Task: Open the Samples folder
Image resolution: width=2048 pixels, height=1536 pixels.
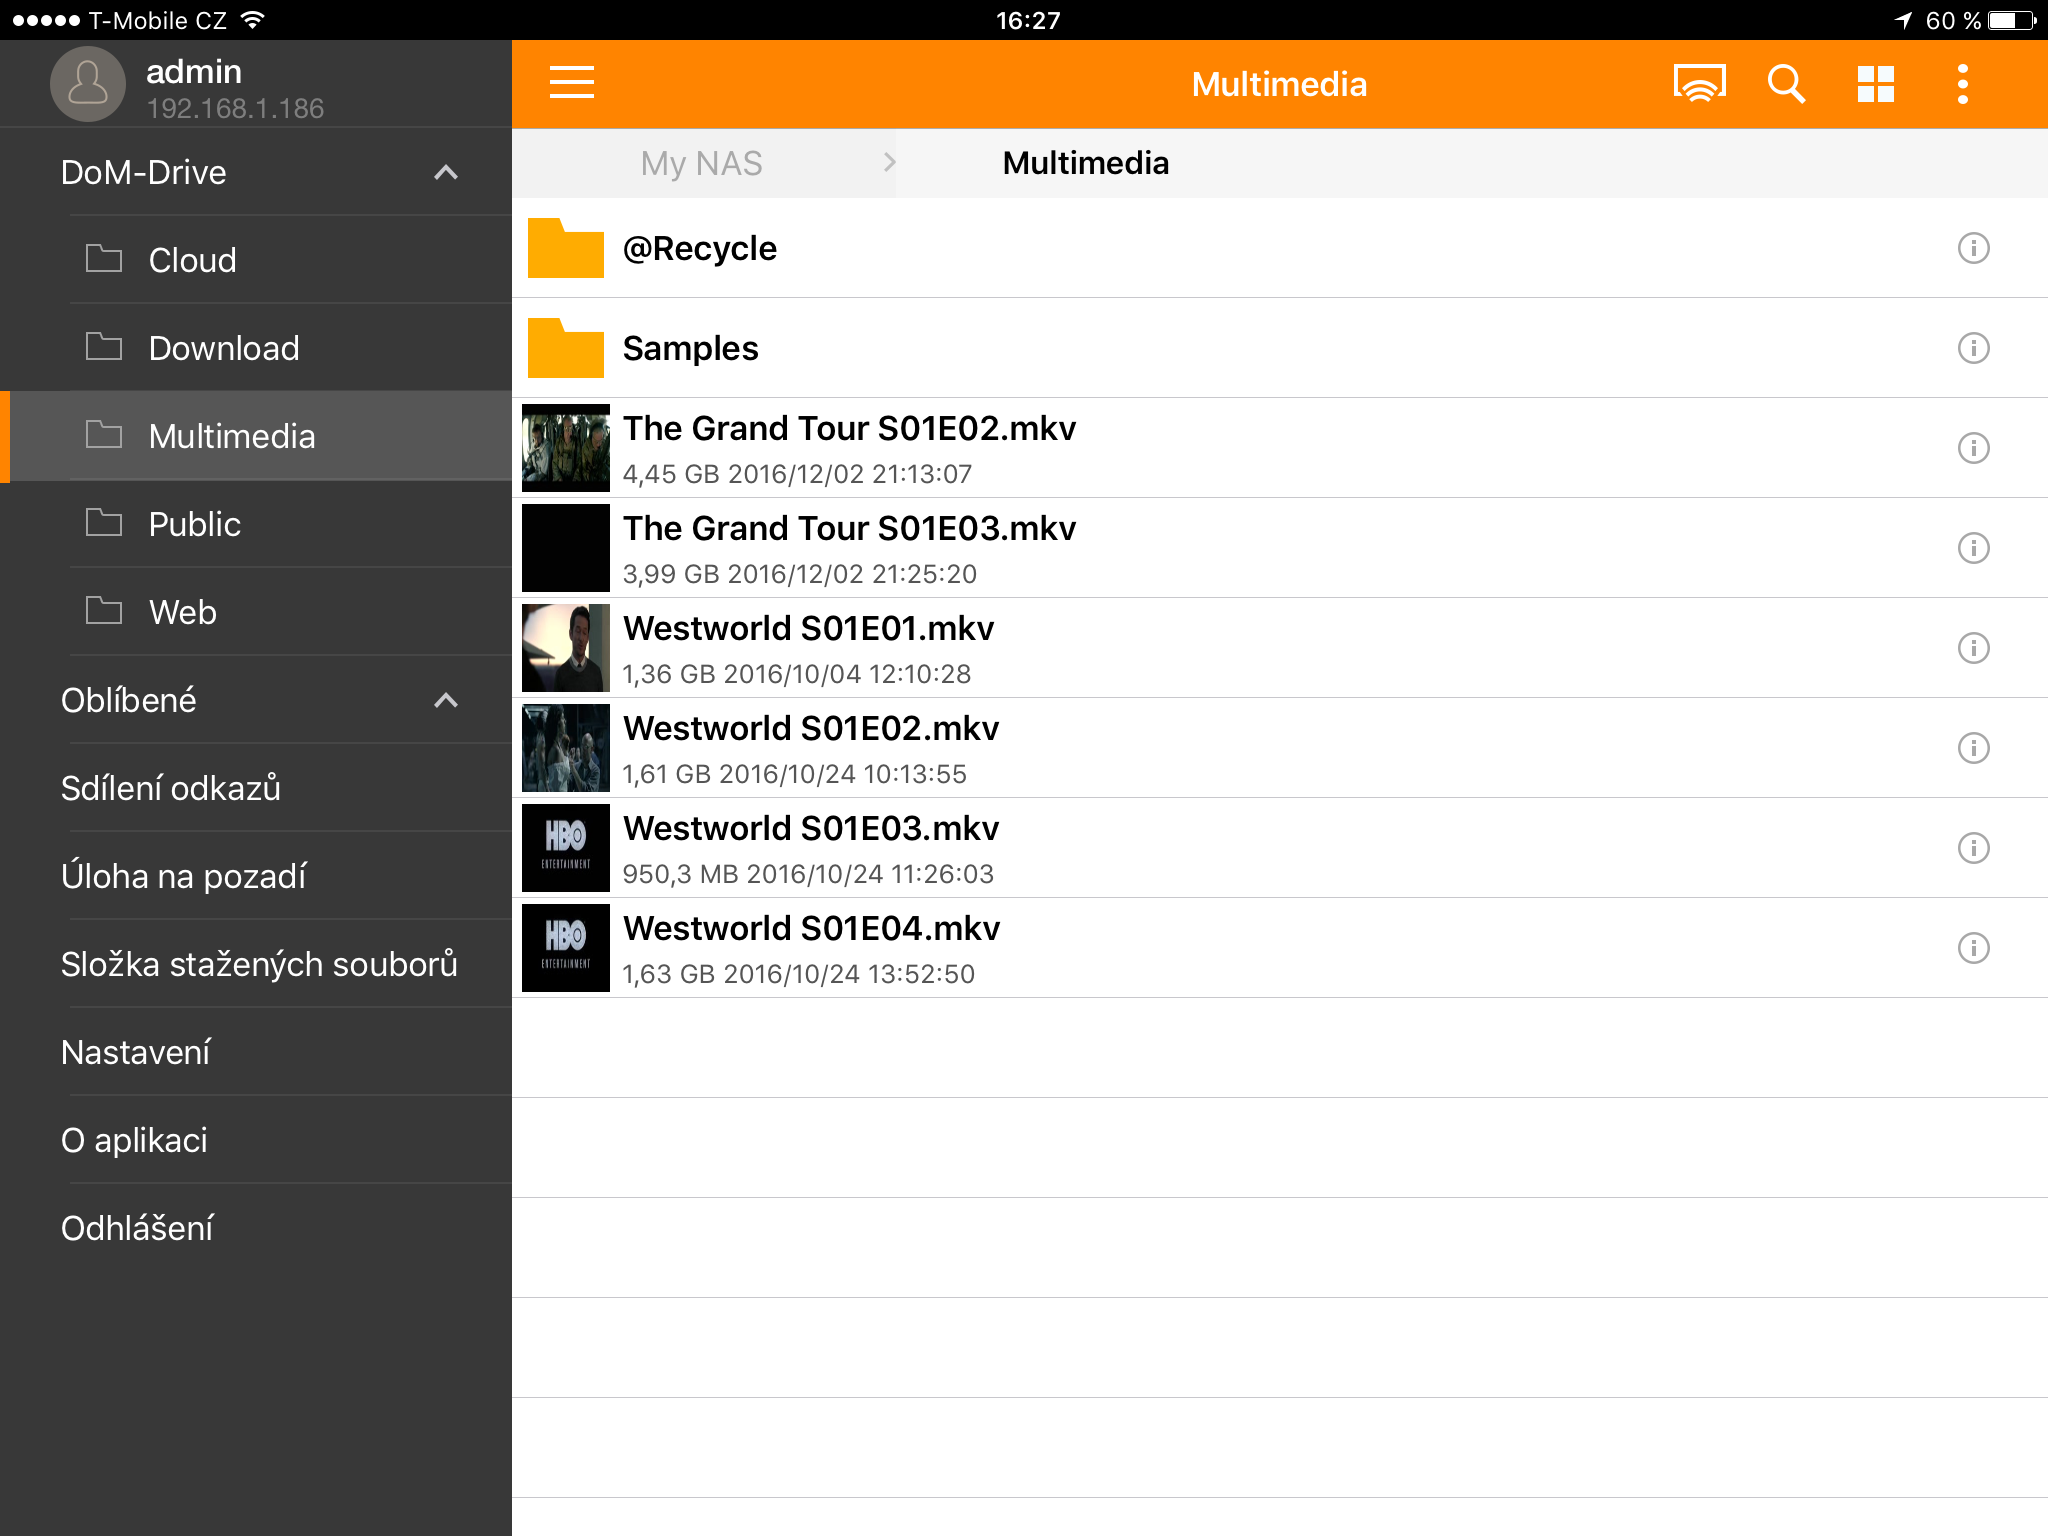Action: click(x=690, y=348)
